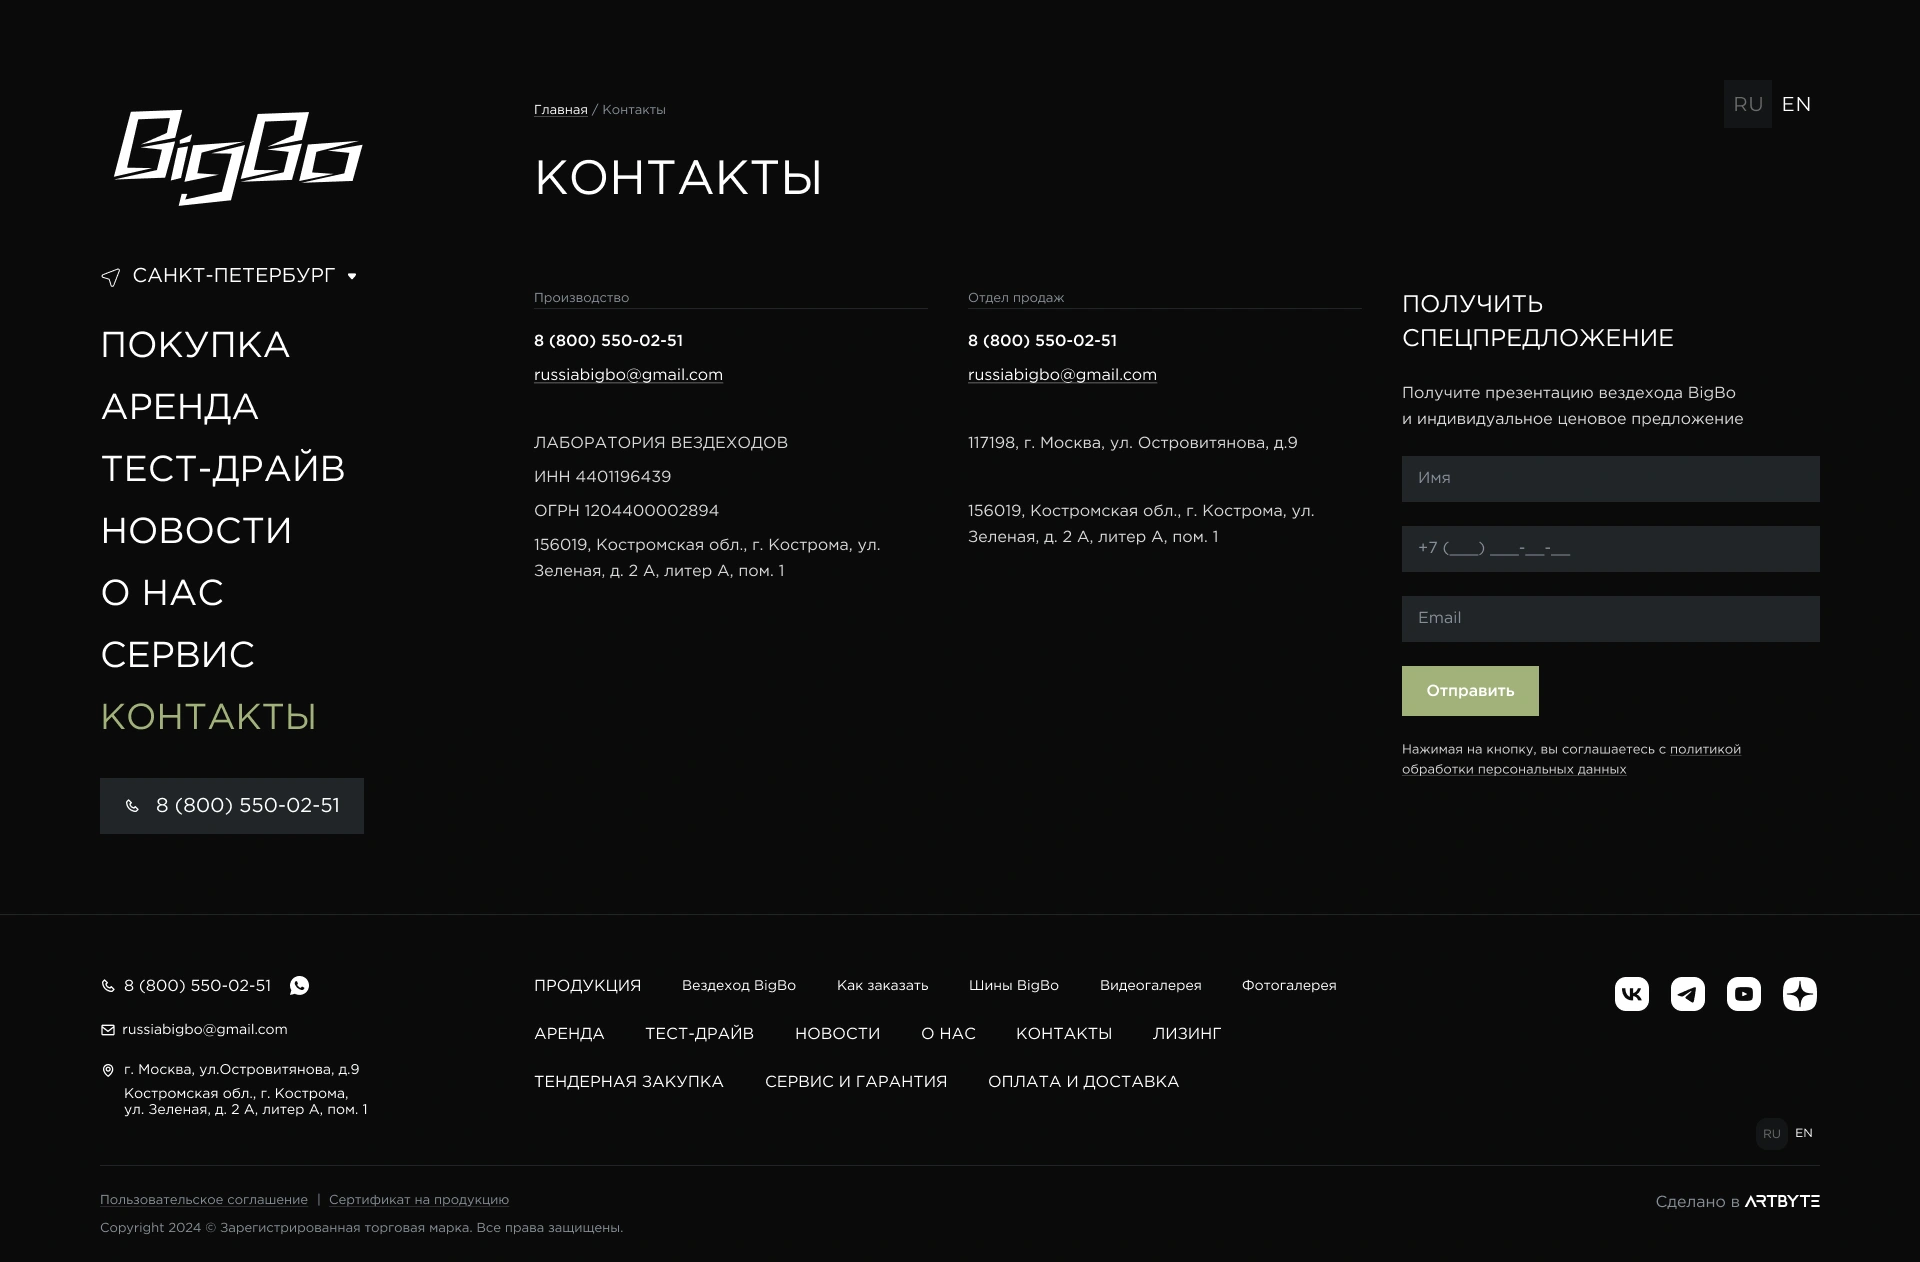This screenshot has height=1262, width=1920.
Task: Click the location arrow icon beside Санкт-Петербург
Action: 111,277
